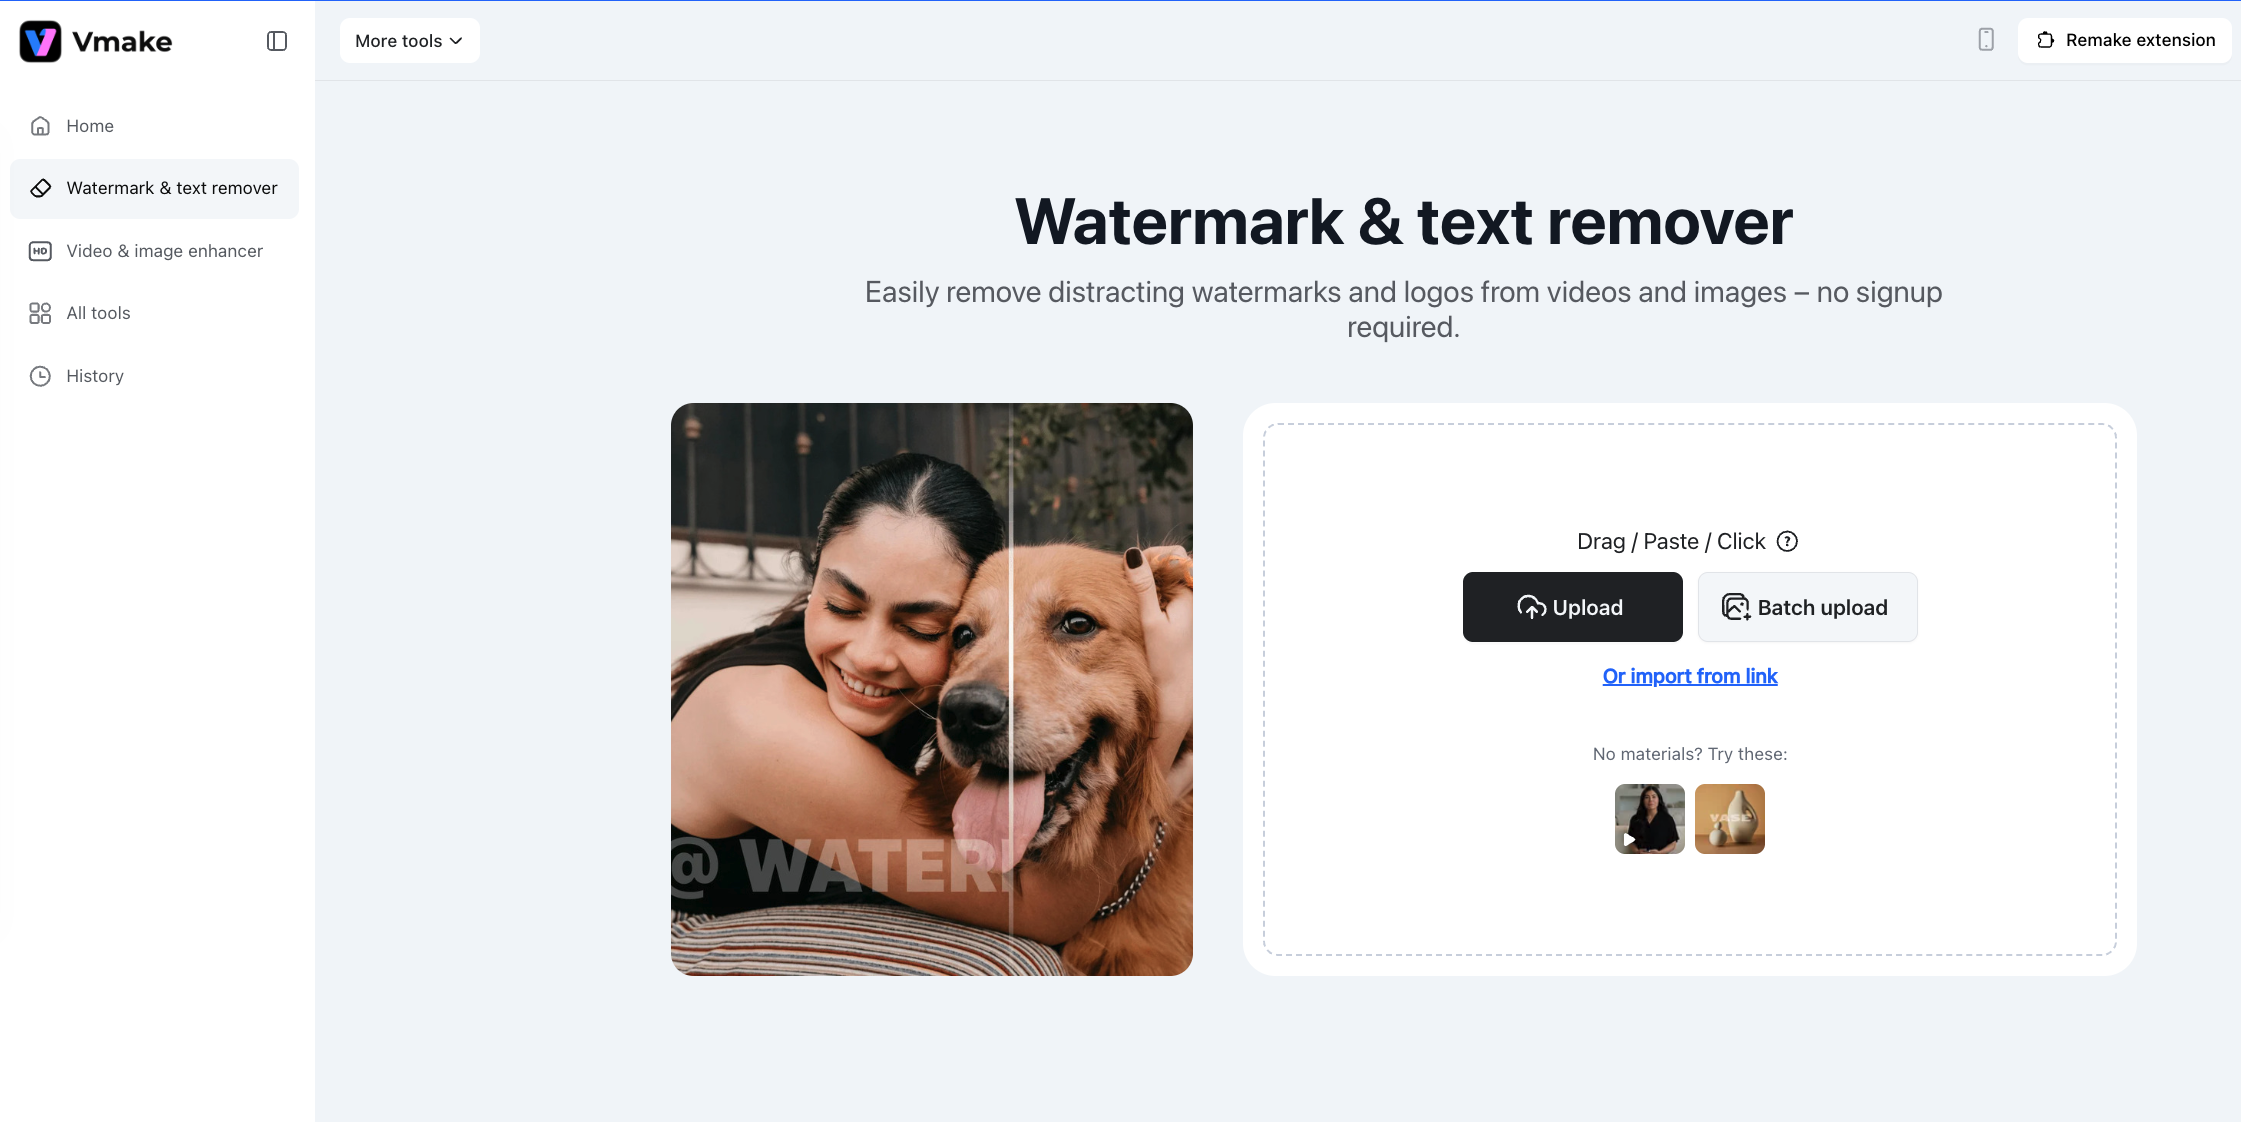Click the mobile phone icon in header
Screen dimensions: 2241x1122
point(1986,40)
